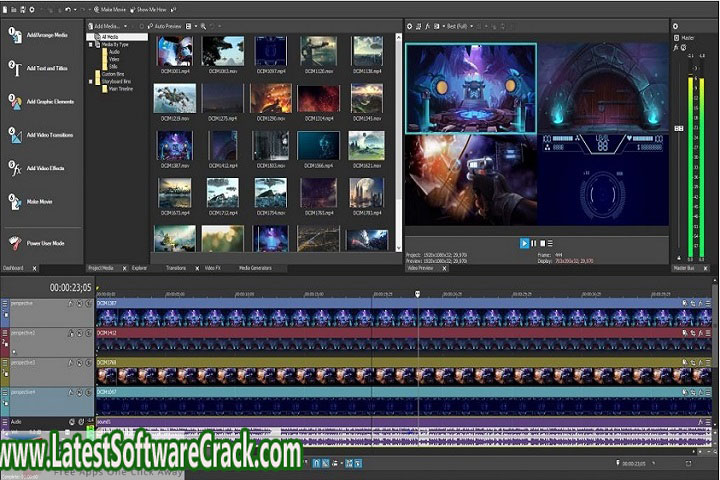Screen dimensions: 720x480
Task: Open Add Video Effects step
Action: [x=37, y=169]
